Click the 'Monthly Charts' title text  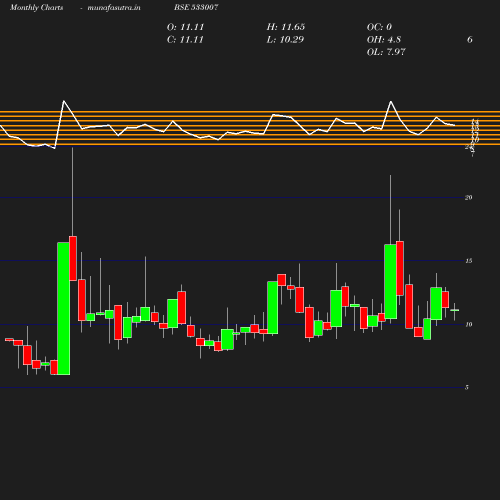pos(37,7)
